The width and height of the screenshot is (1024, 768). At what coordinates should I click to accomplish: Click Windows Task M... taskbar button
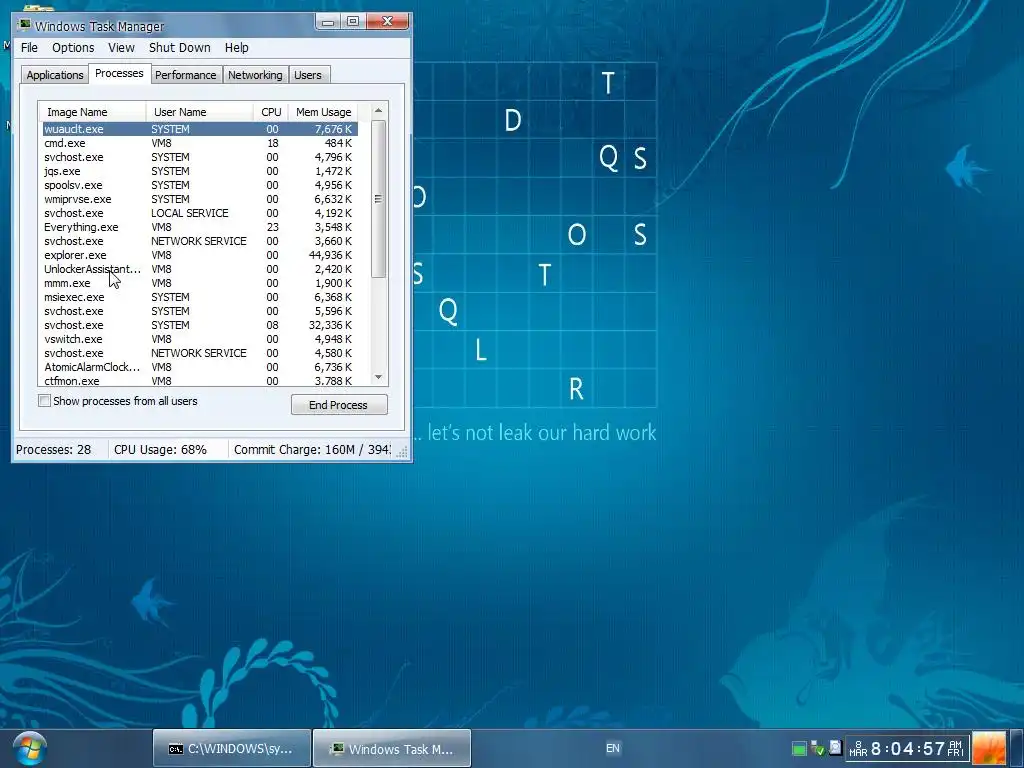tap(392, 749)
